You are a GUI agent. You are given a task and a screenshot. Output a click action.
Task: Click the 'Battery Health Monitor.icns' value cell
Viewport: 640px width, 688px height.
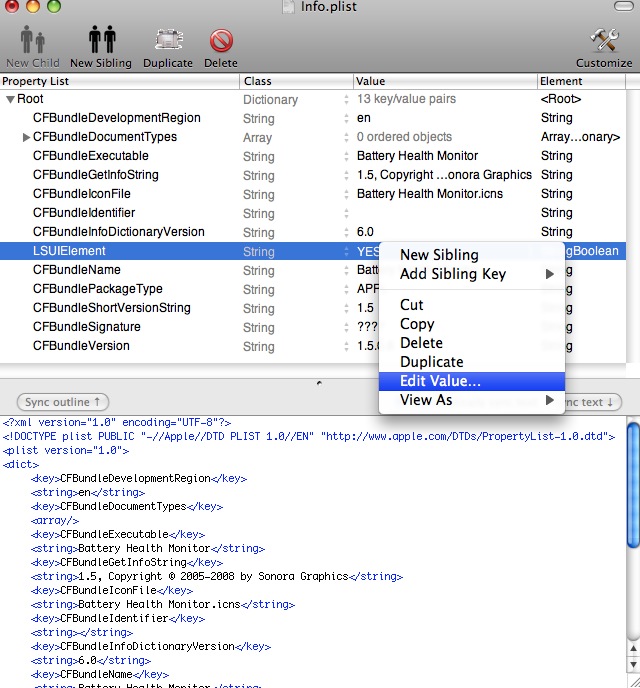pos(429,194)
